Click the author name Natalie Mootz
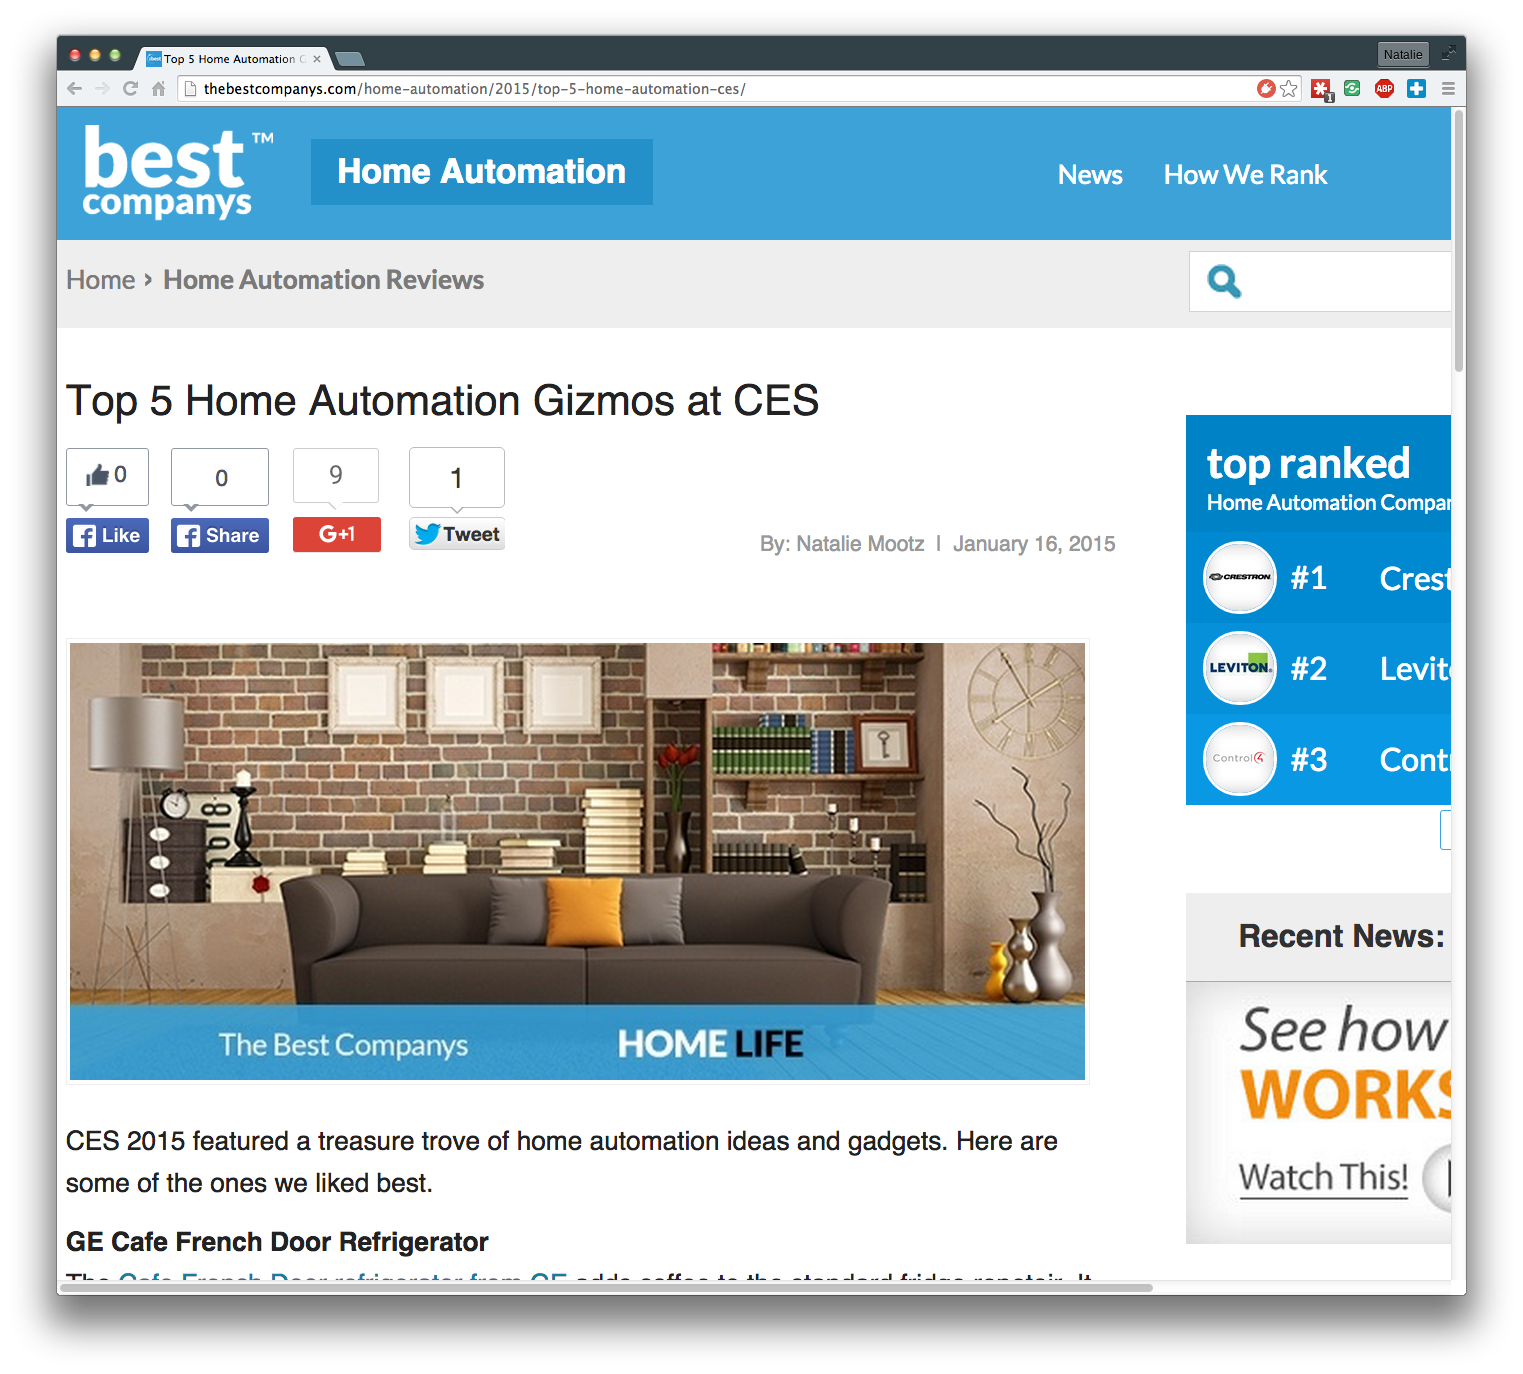Image resolution: width=1523 pixels, height=1374 pixels. click(860, 544)
